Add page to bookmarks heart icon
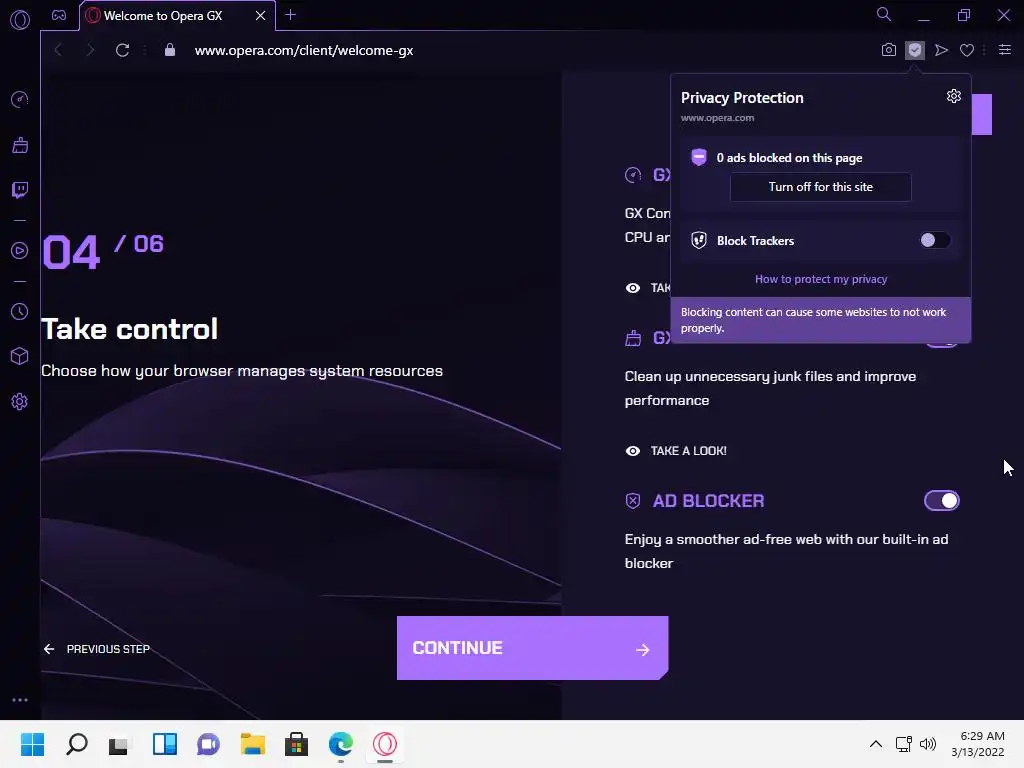Viewport: 1024px width, 768px height. tap(967, 50)
